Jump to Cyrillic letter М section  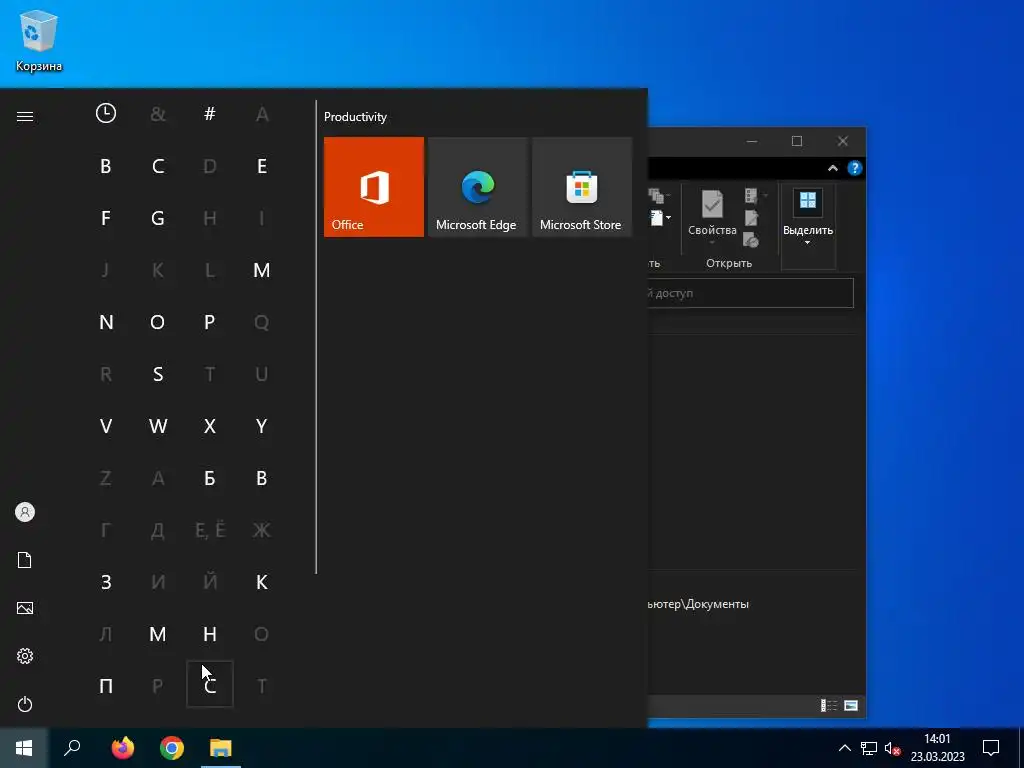pyautogui.click(x=157, y=634)
